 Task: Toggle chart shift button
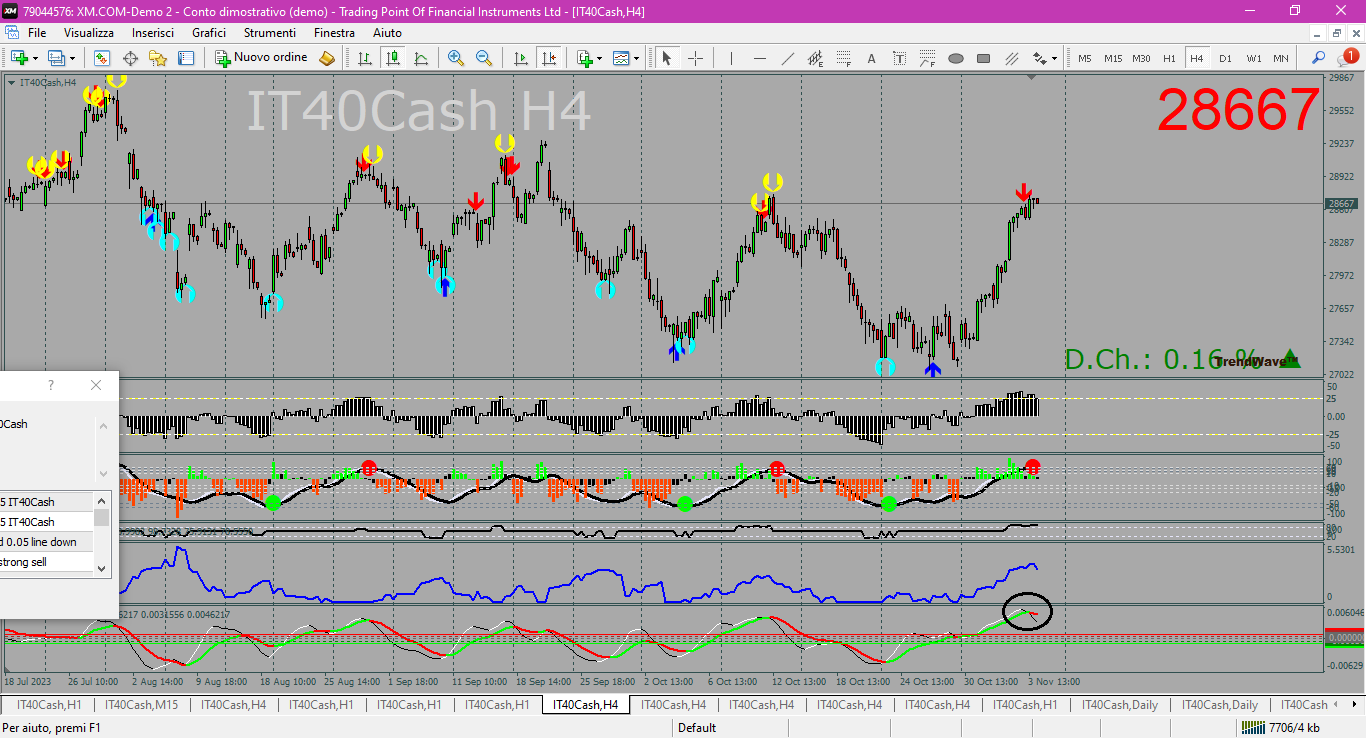548,58
